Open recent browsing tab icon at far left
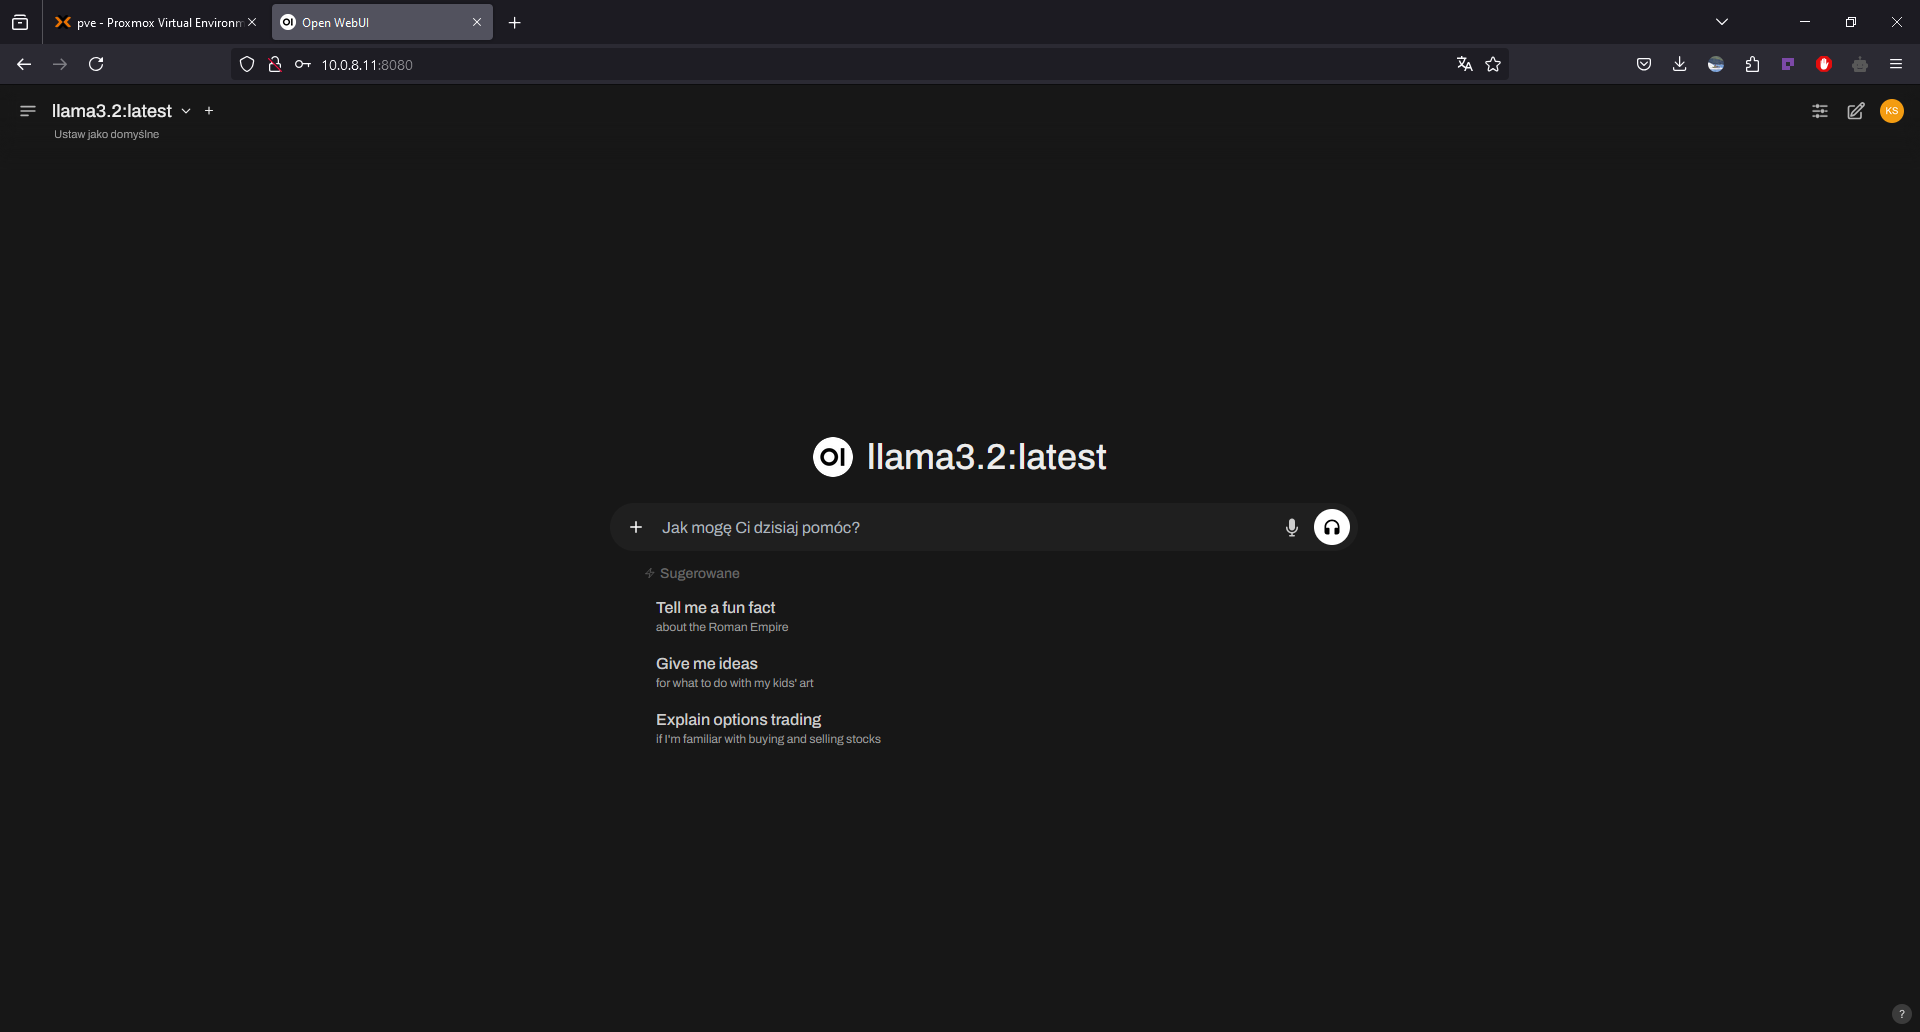This screenshot has height=1032, width=1920. point(20,22)
